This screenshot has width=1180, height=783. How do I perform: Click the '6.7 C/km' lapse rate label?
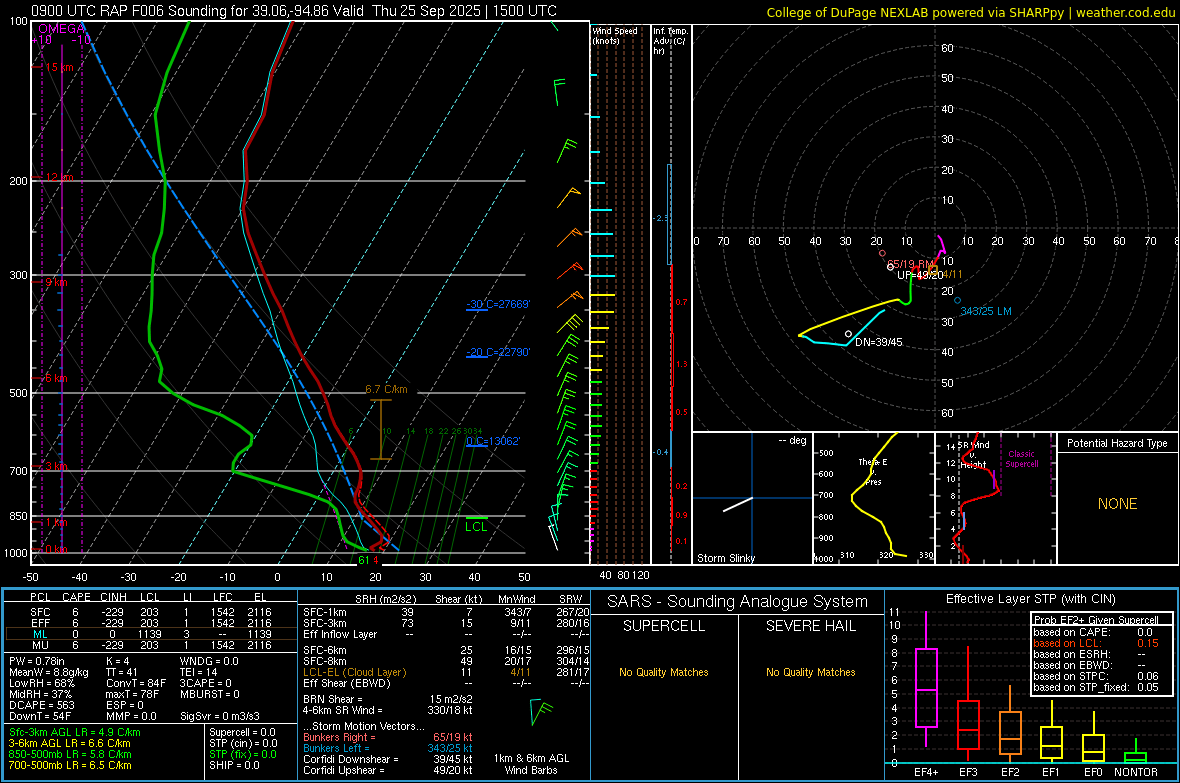click(386, 389)
